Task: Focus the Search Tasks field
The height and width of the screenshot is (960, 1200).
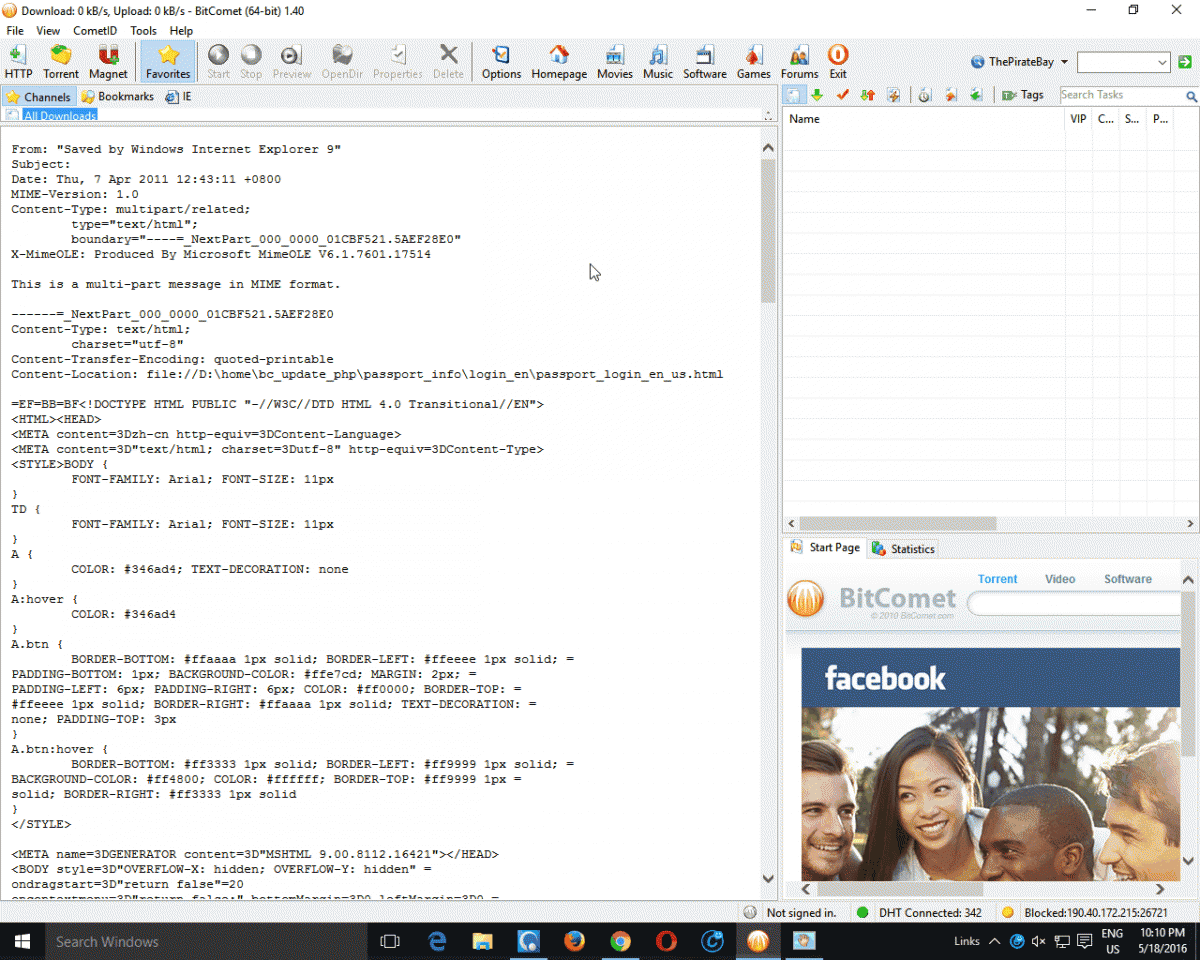Action: (1120, 95)
